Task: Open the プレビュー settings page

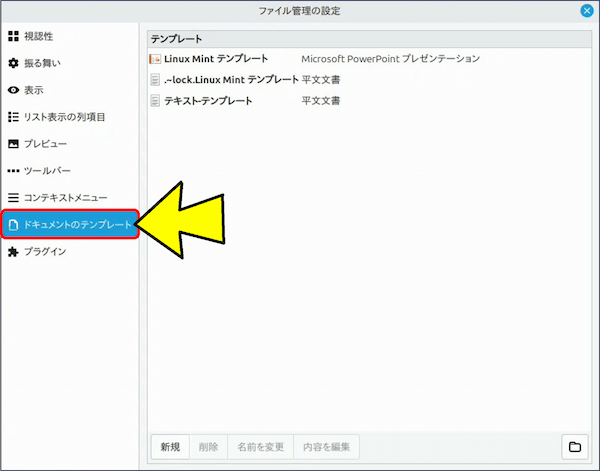Action: tap(69, 144)
